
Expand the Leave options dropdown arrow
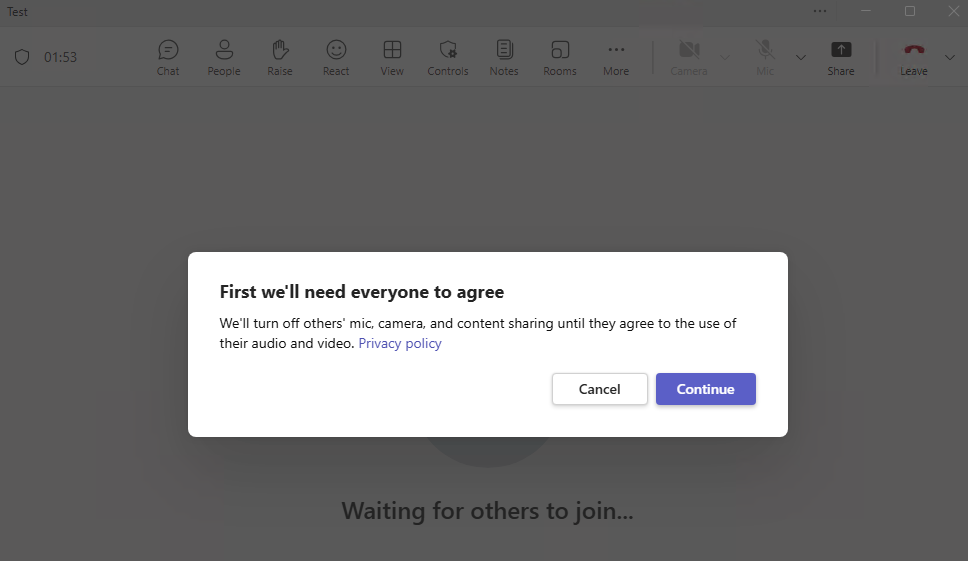[x=949, y=57]
